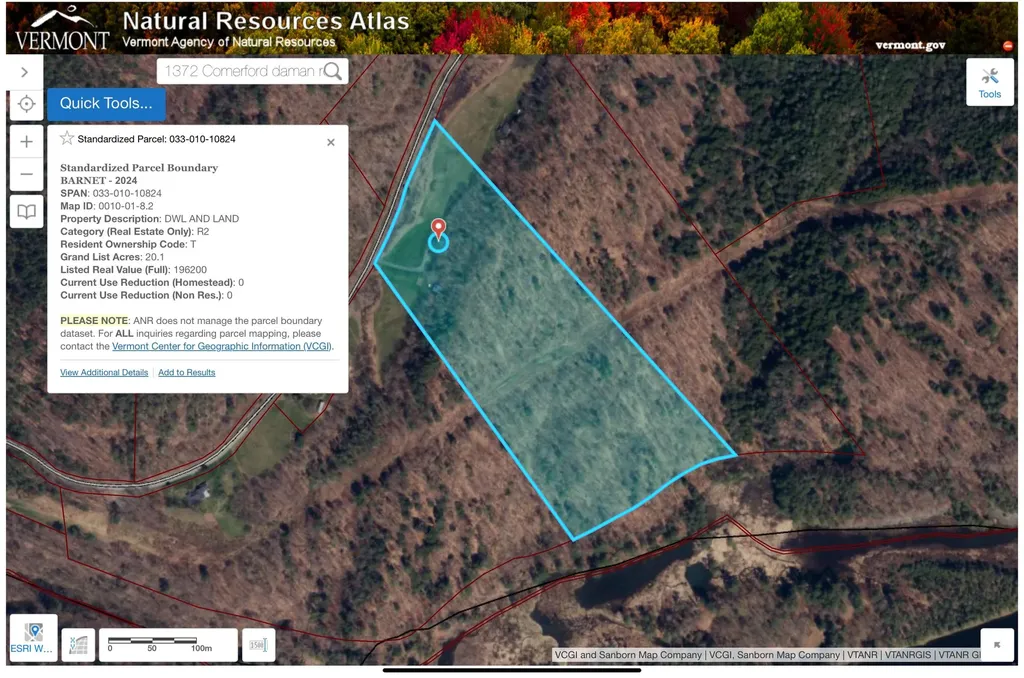Star the Standardized Parcel result
Viewport: 1024px width, 678px height.
pos(66,139)
